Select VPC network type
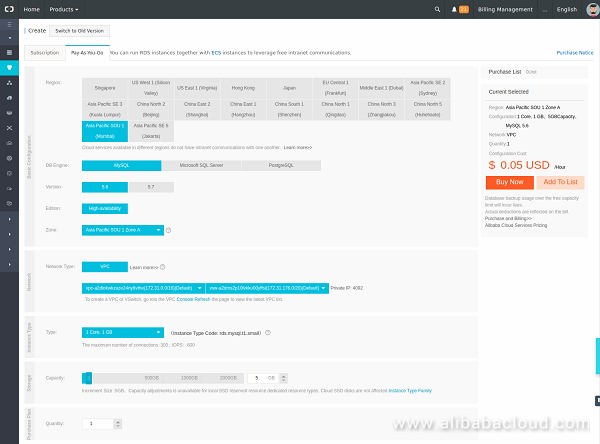600x444 pixels. click(x=105, y=267)
